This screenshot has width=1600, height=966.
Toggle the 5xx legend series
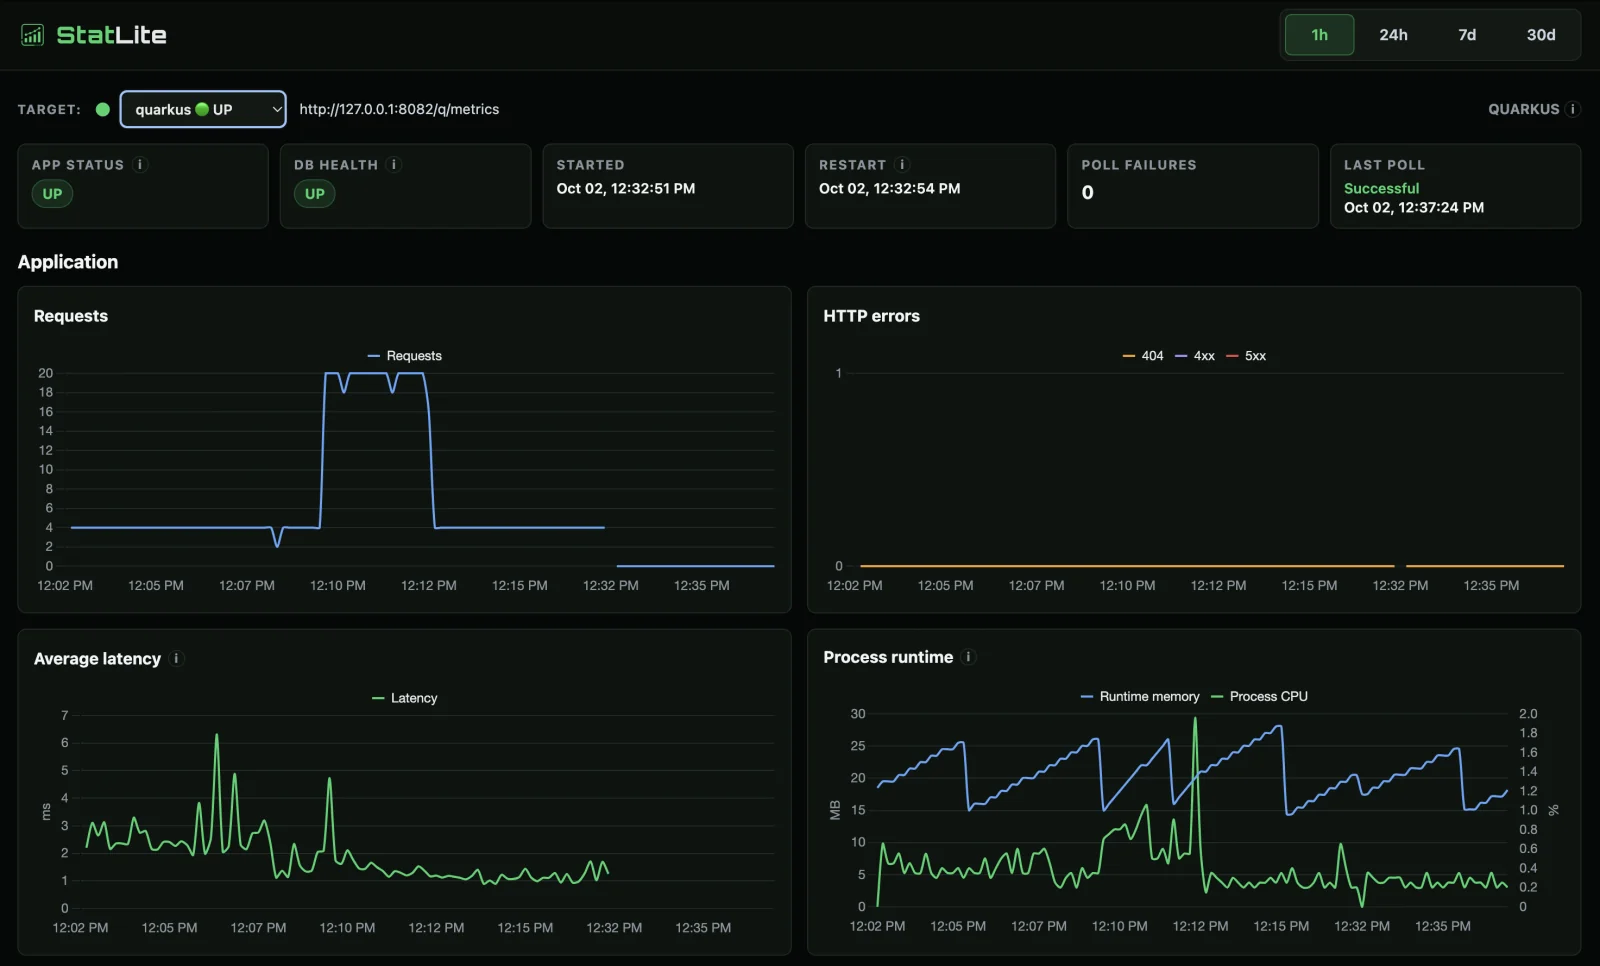coord(1246,356)
